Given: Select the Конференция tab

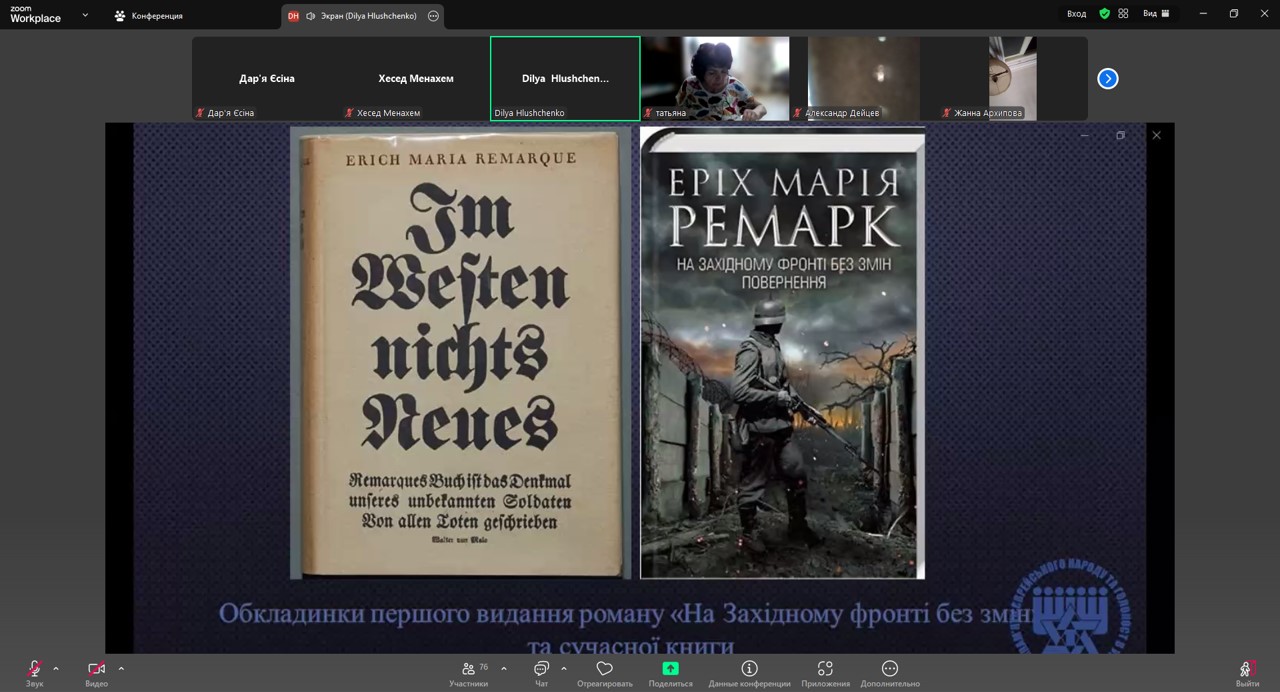Looking at the screenshot, I should click(x=149, y=16).
